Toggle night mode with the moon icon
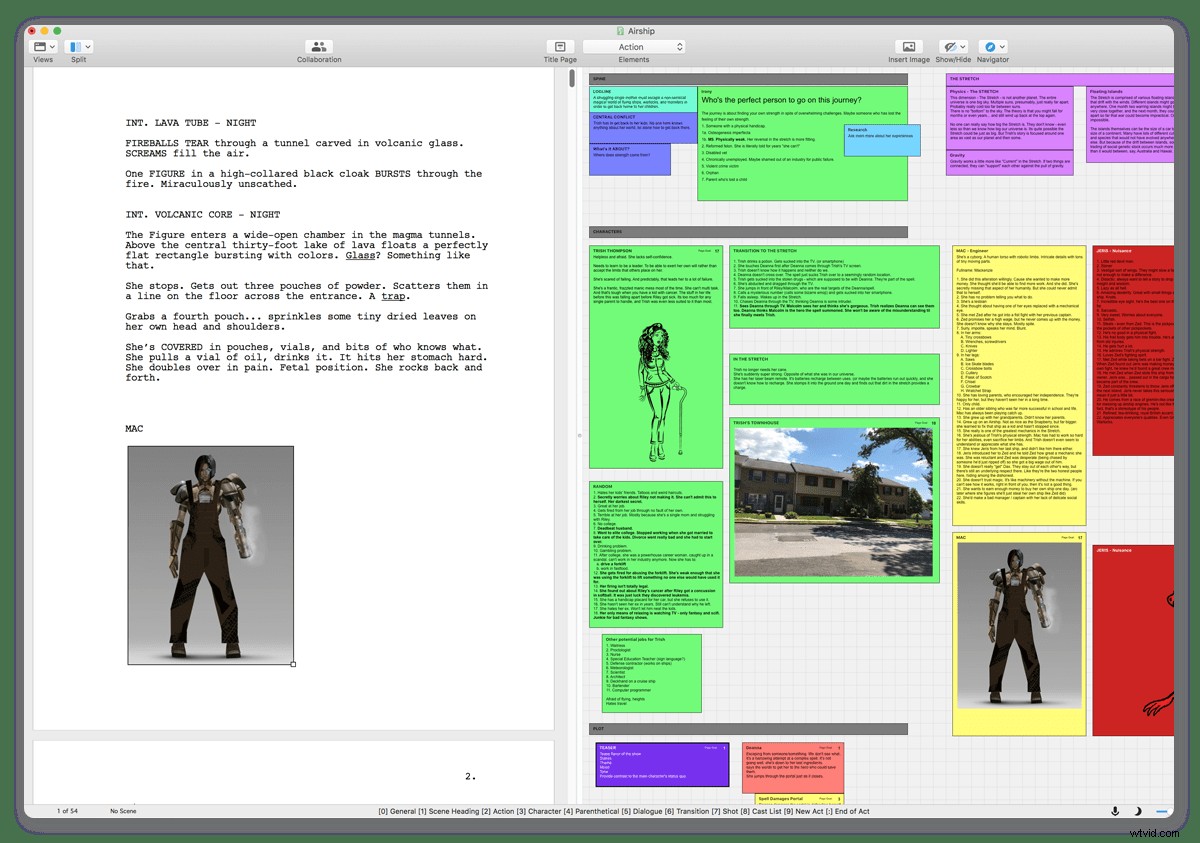1200x843 pixels. tap(1138, 810)
